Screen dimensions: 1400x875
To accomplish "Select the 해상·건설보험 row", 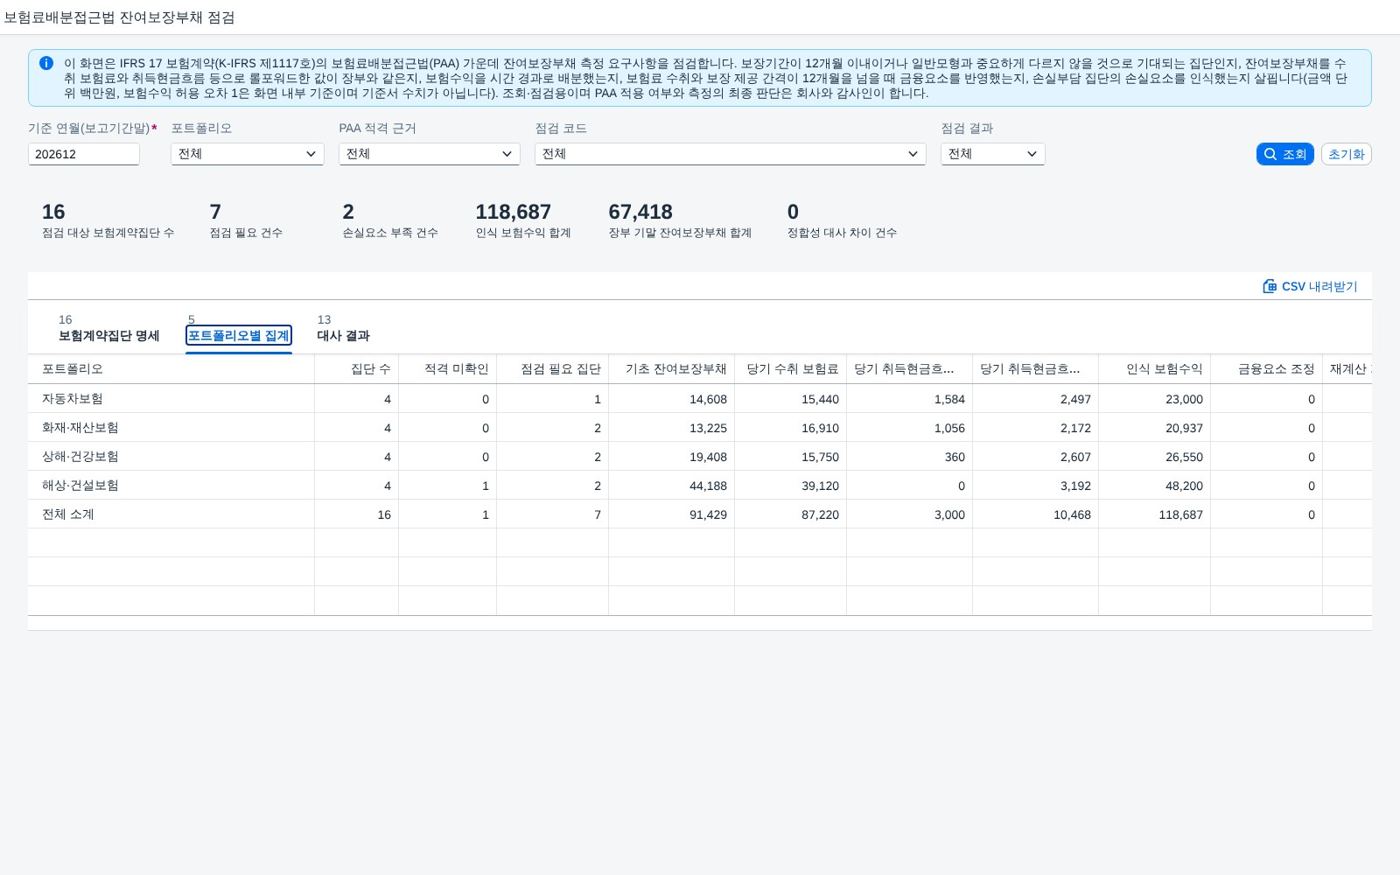I will pyautogui.click(x=700, y=485).
